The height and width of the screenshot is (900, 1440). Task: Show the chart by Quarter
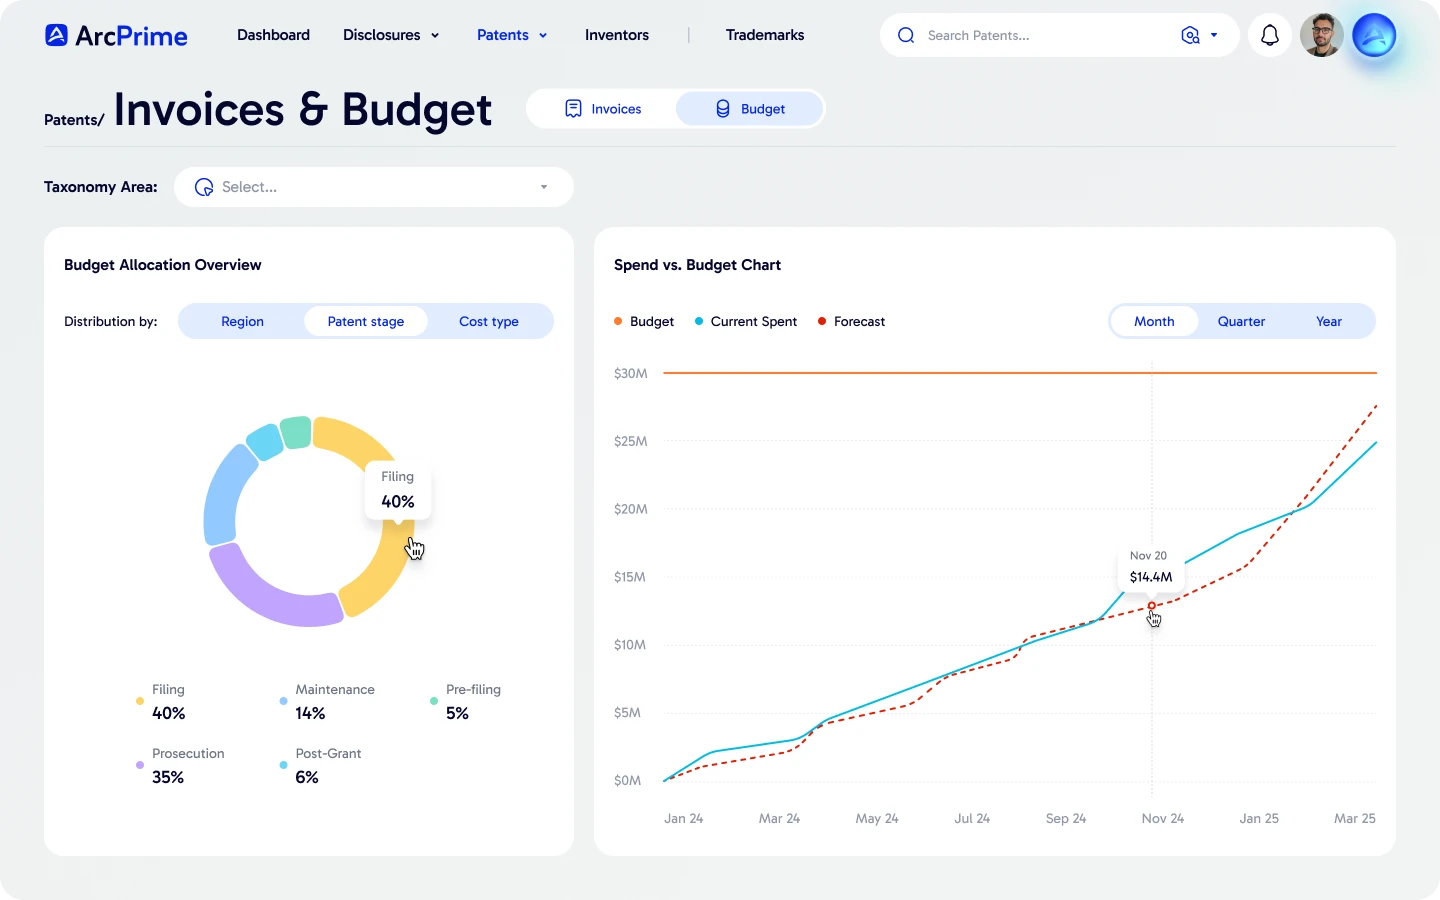tap(1241, 321)
